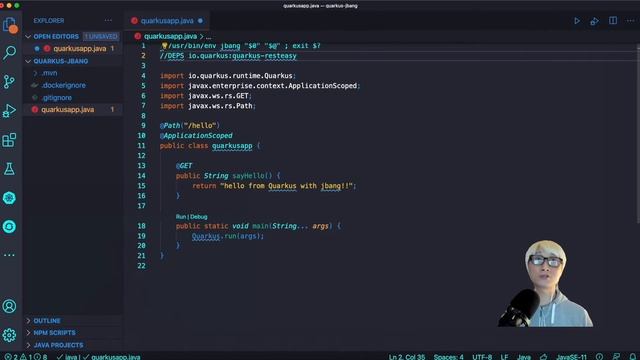Click the 1 UNSAVED badge

pos(101,37)
